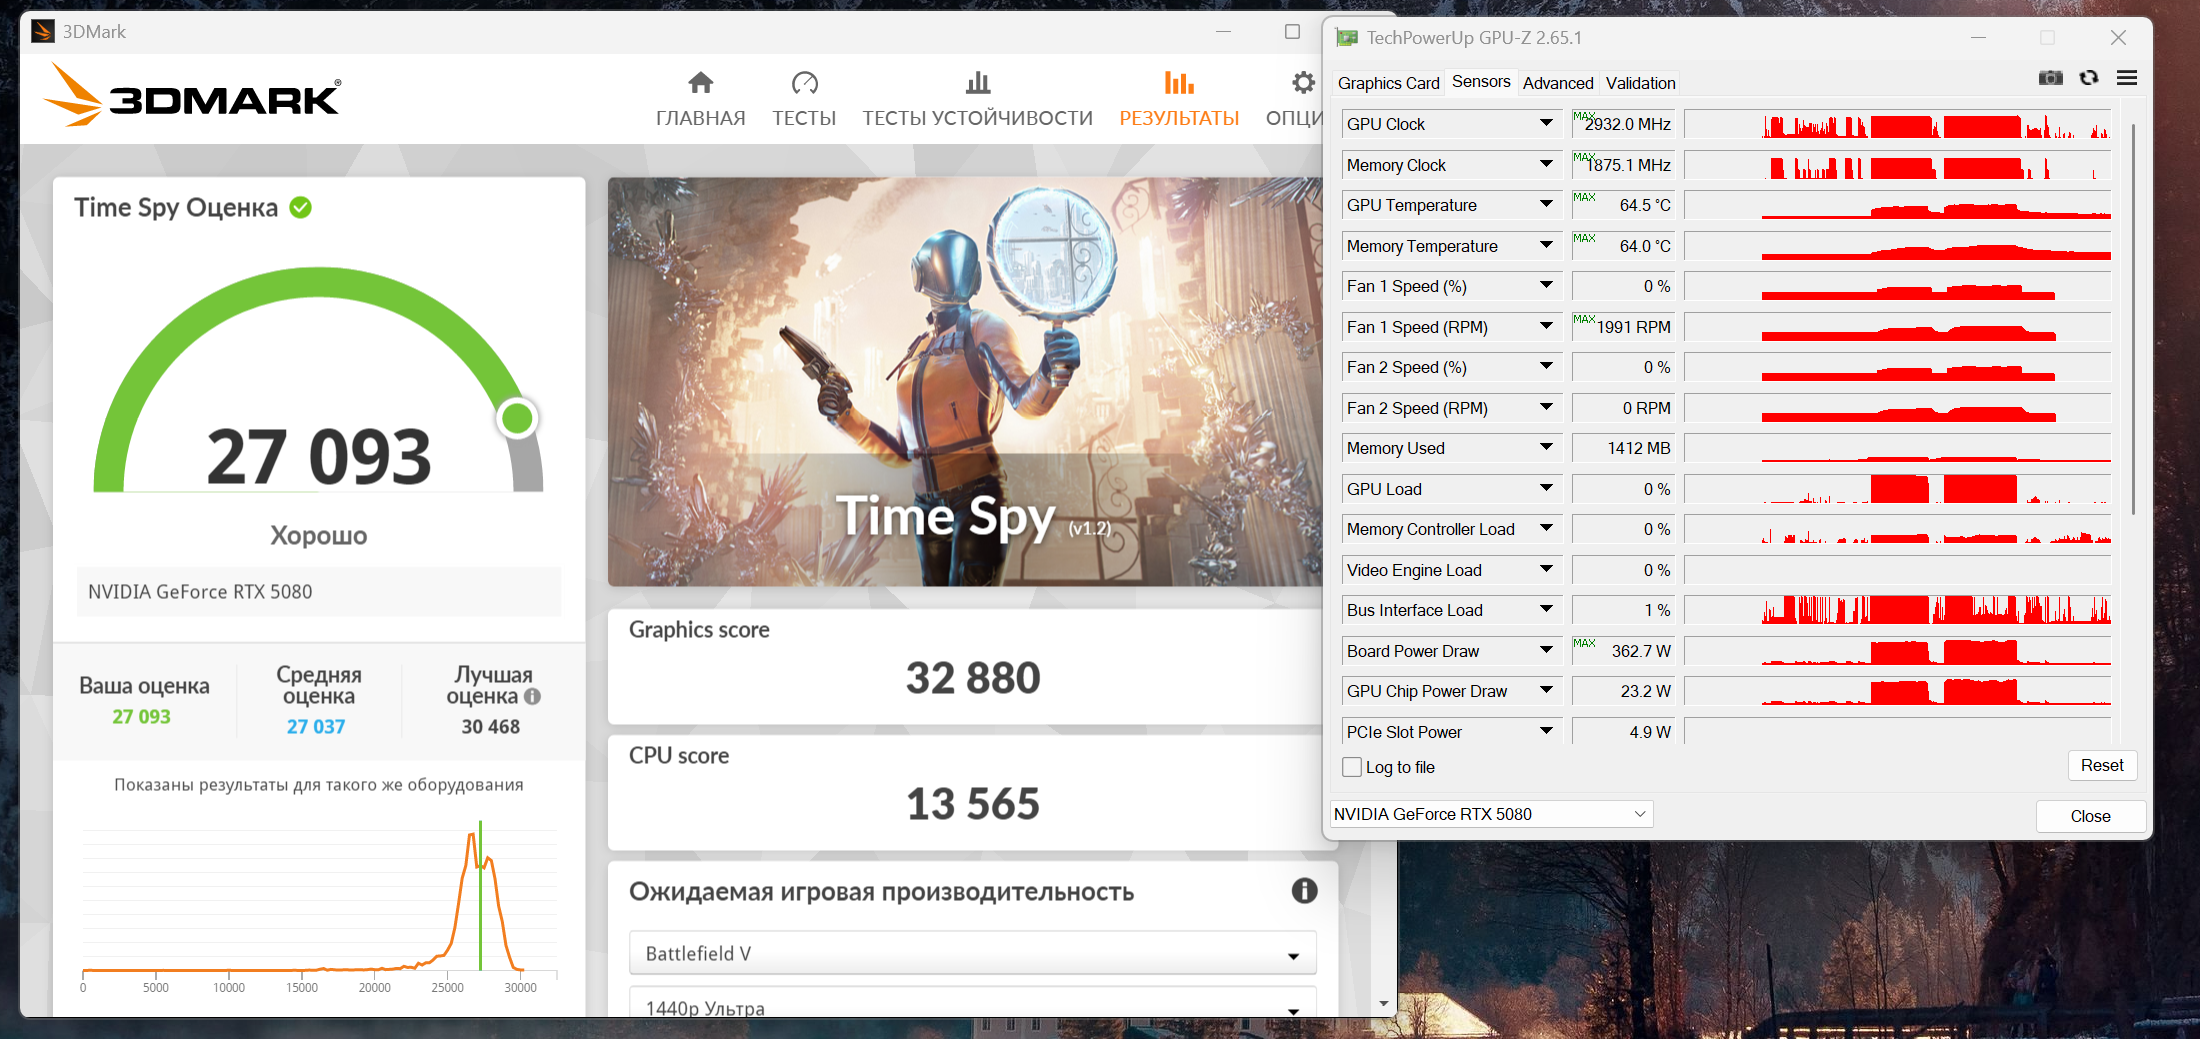Switch to the Sensors tab
This screenshot has width=2200, height=1039.
point(1481,82)
